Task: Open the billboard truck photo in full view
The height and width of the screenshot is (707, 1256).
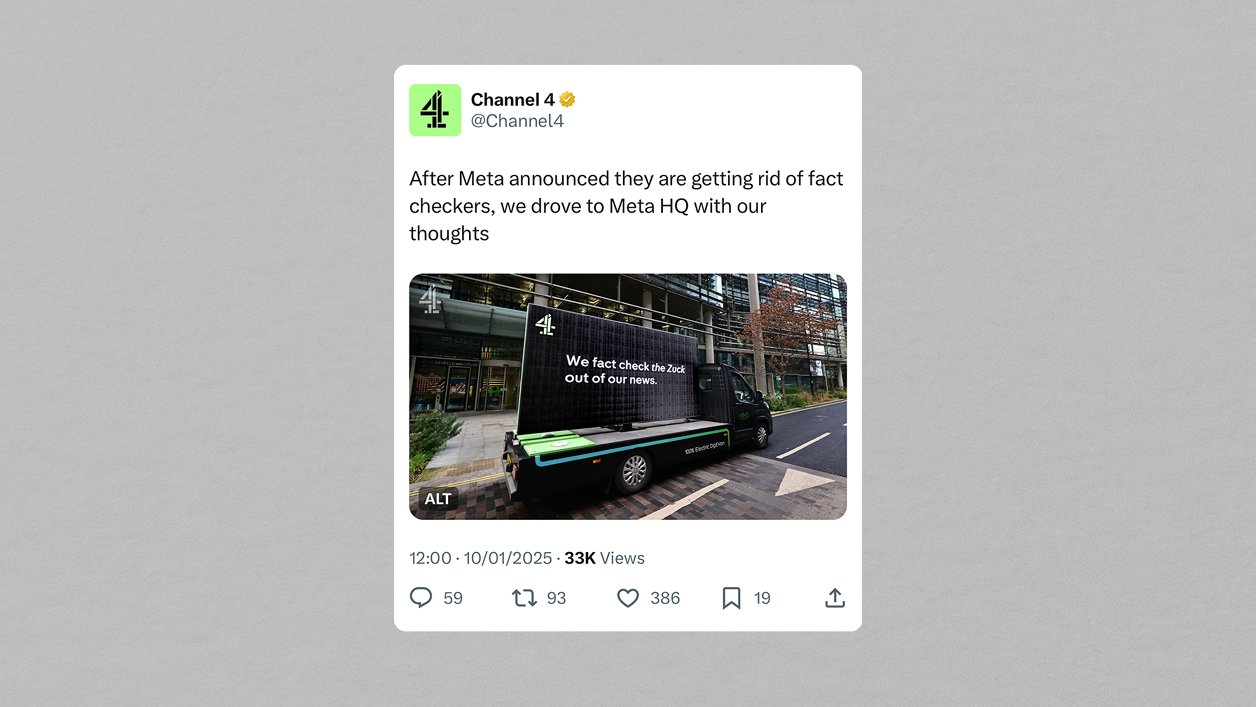Action: coord(628,396)
